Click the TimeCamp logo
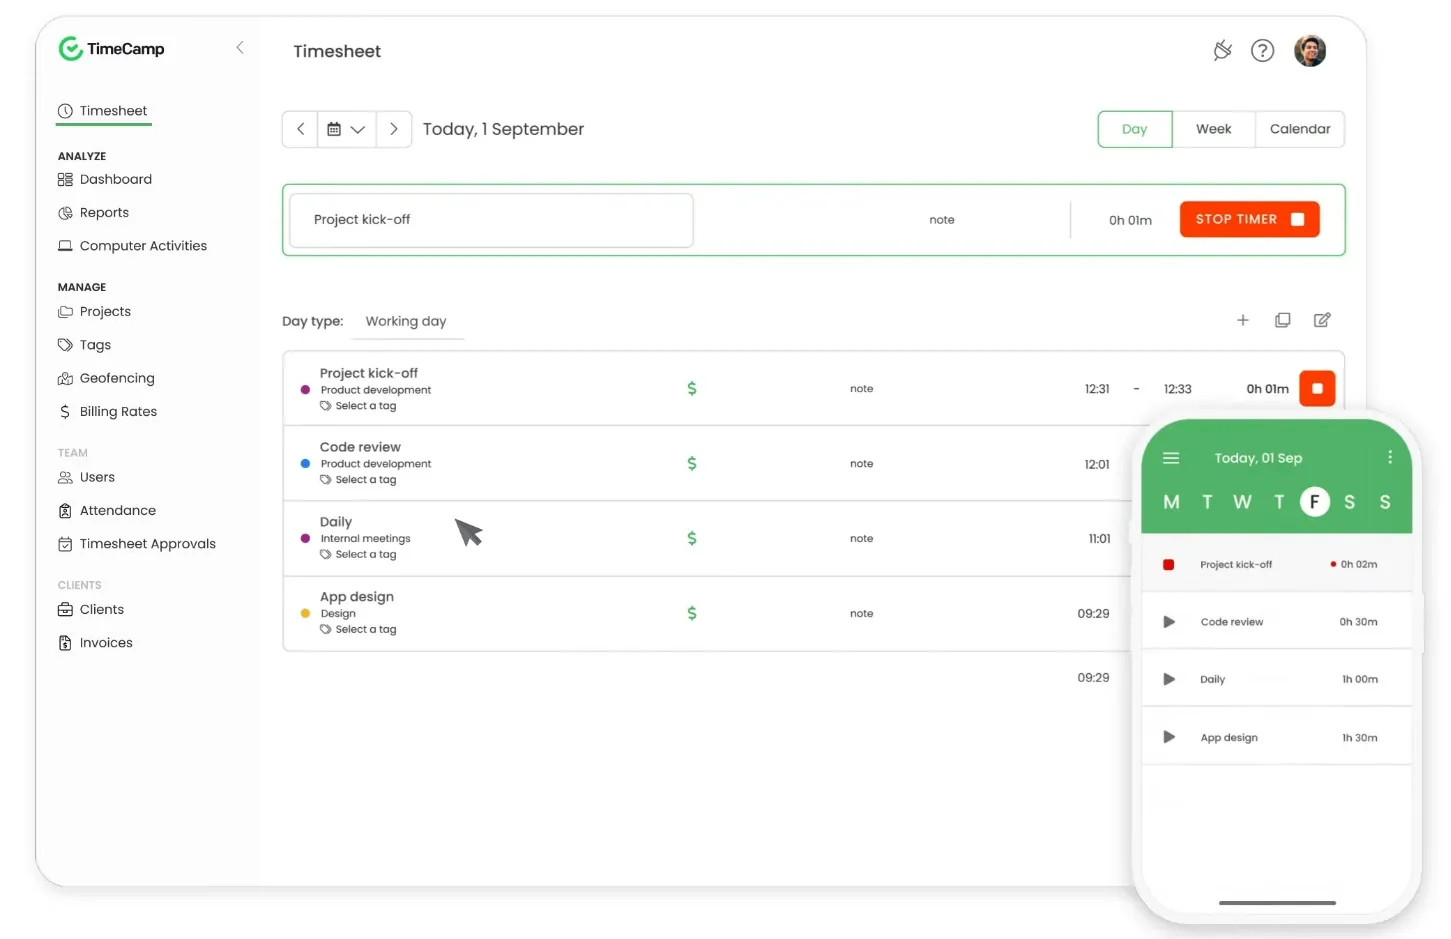The height and width of the screenshot is (939, 1451). tap(111, 48)
